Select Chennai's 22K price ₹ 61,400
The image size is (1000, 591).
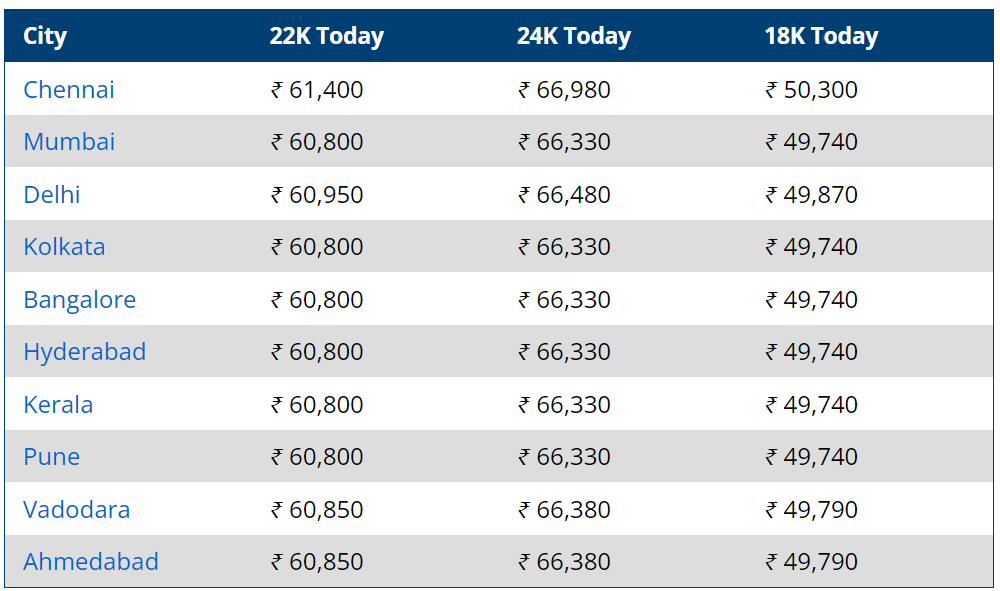(317, 90)
